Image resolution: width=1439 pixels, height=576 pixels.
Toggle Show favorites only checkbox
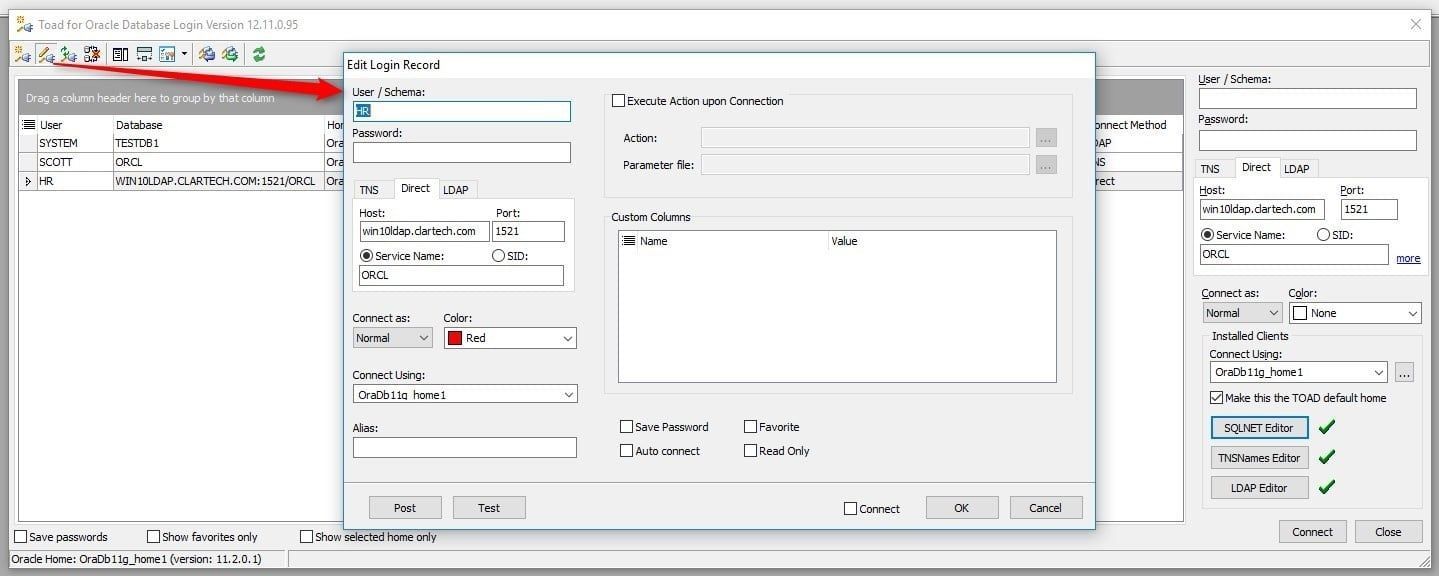click(x=153, y=537)
